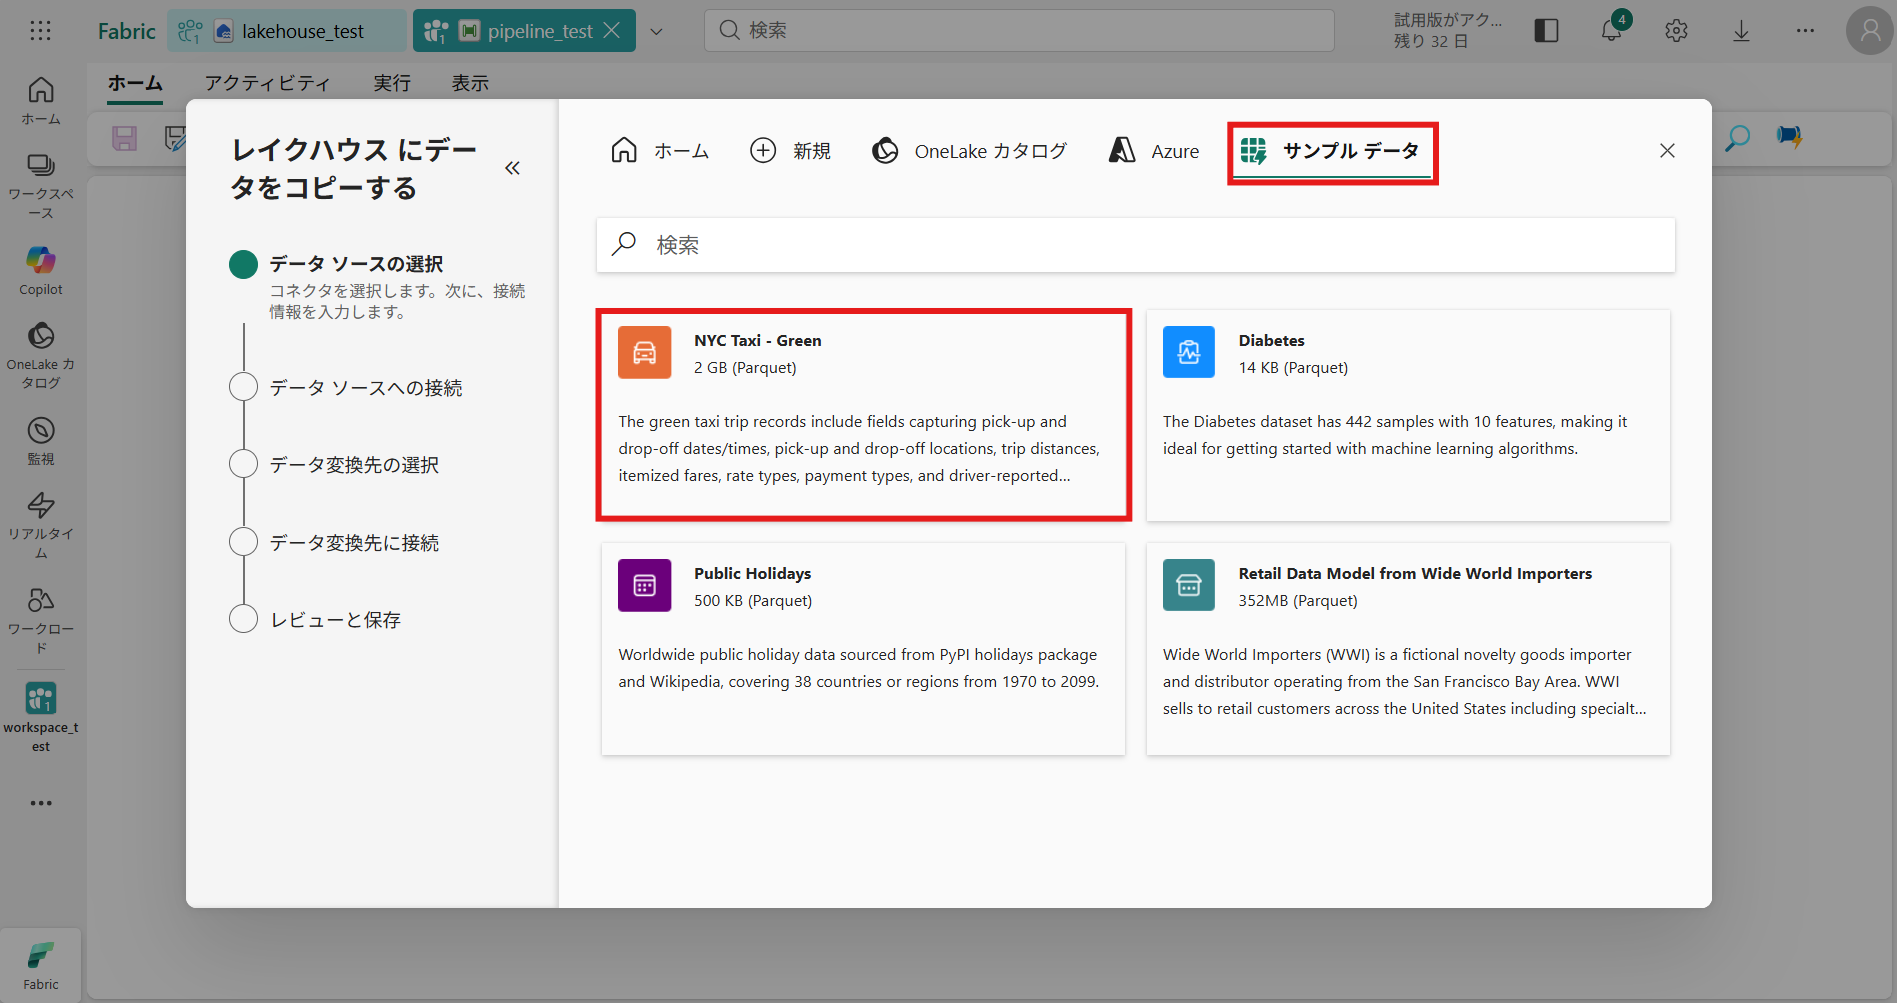Choose the Public Holidays sample dataset

click(x=863, y=648)
